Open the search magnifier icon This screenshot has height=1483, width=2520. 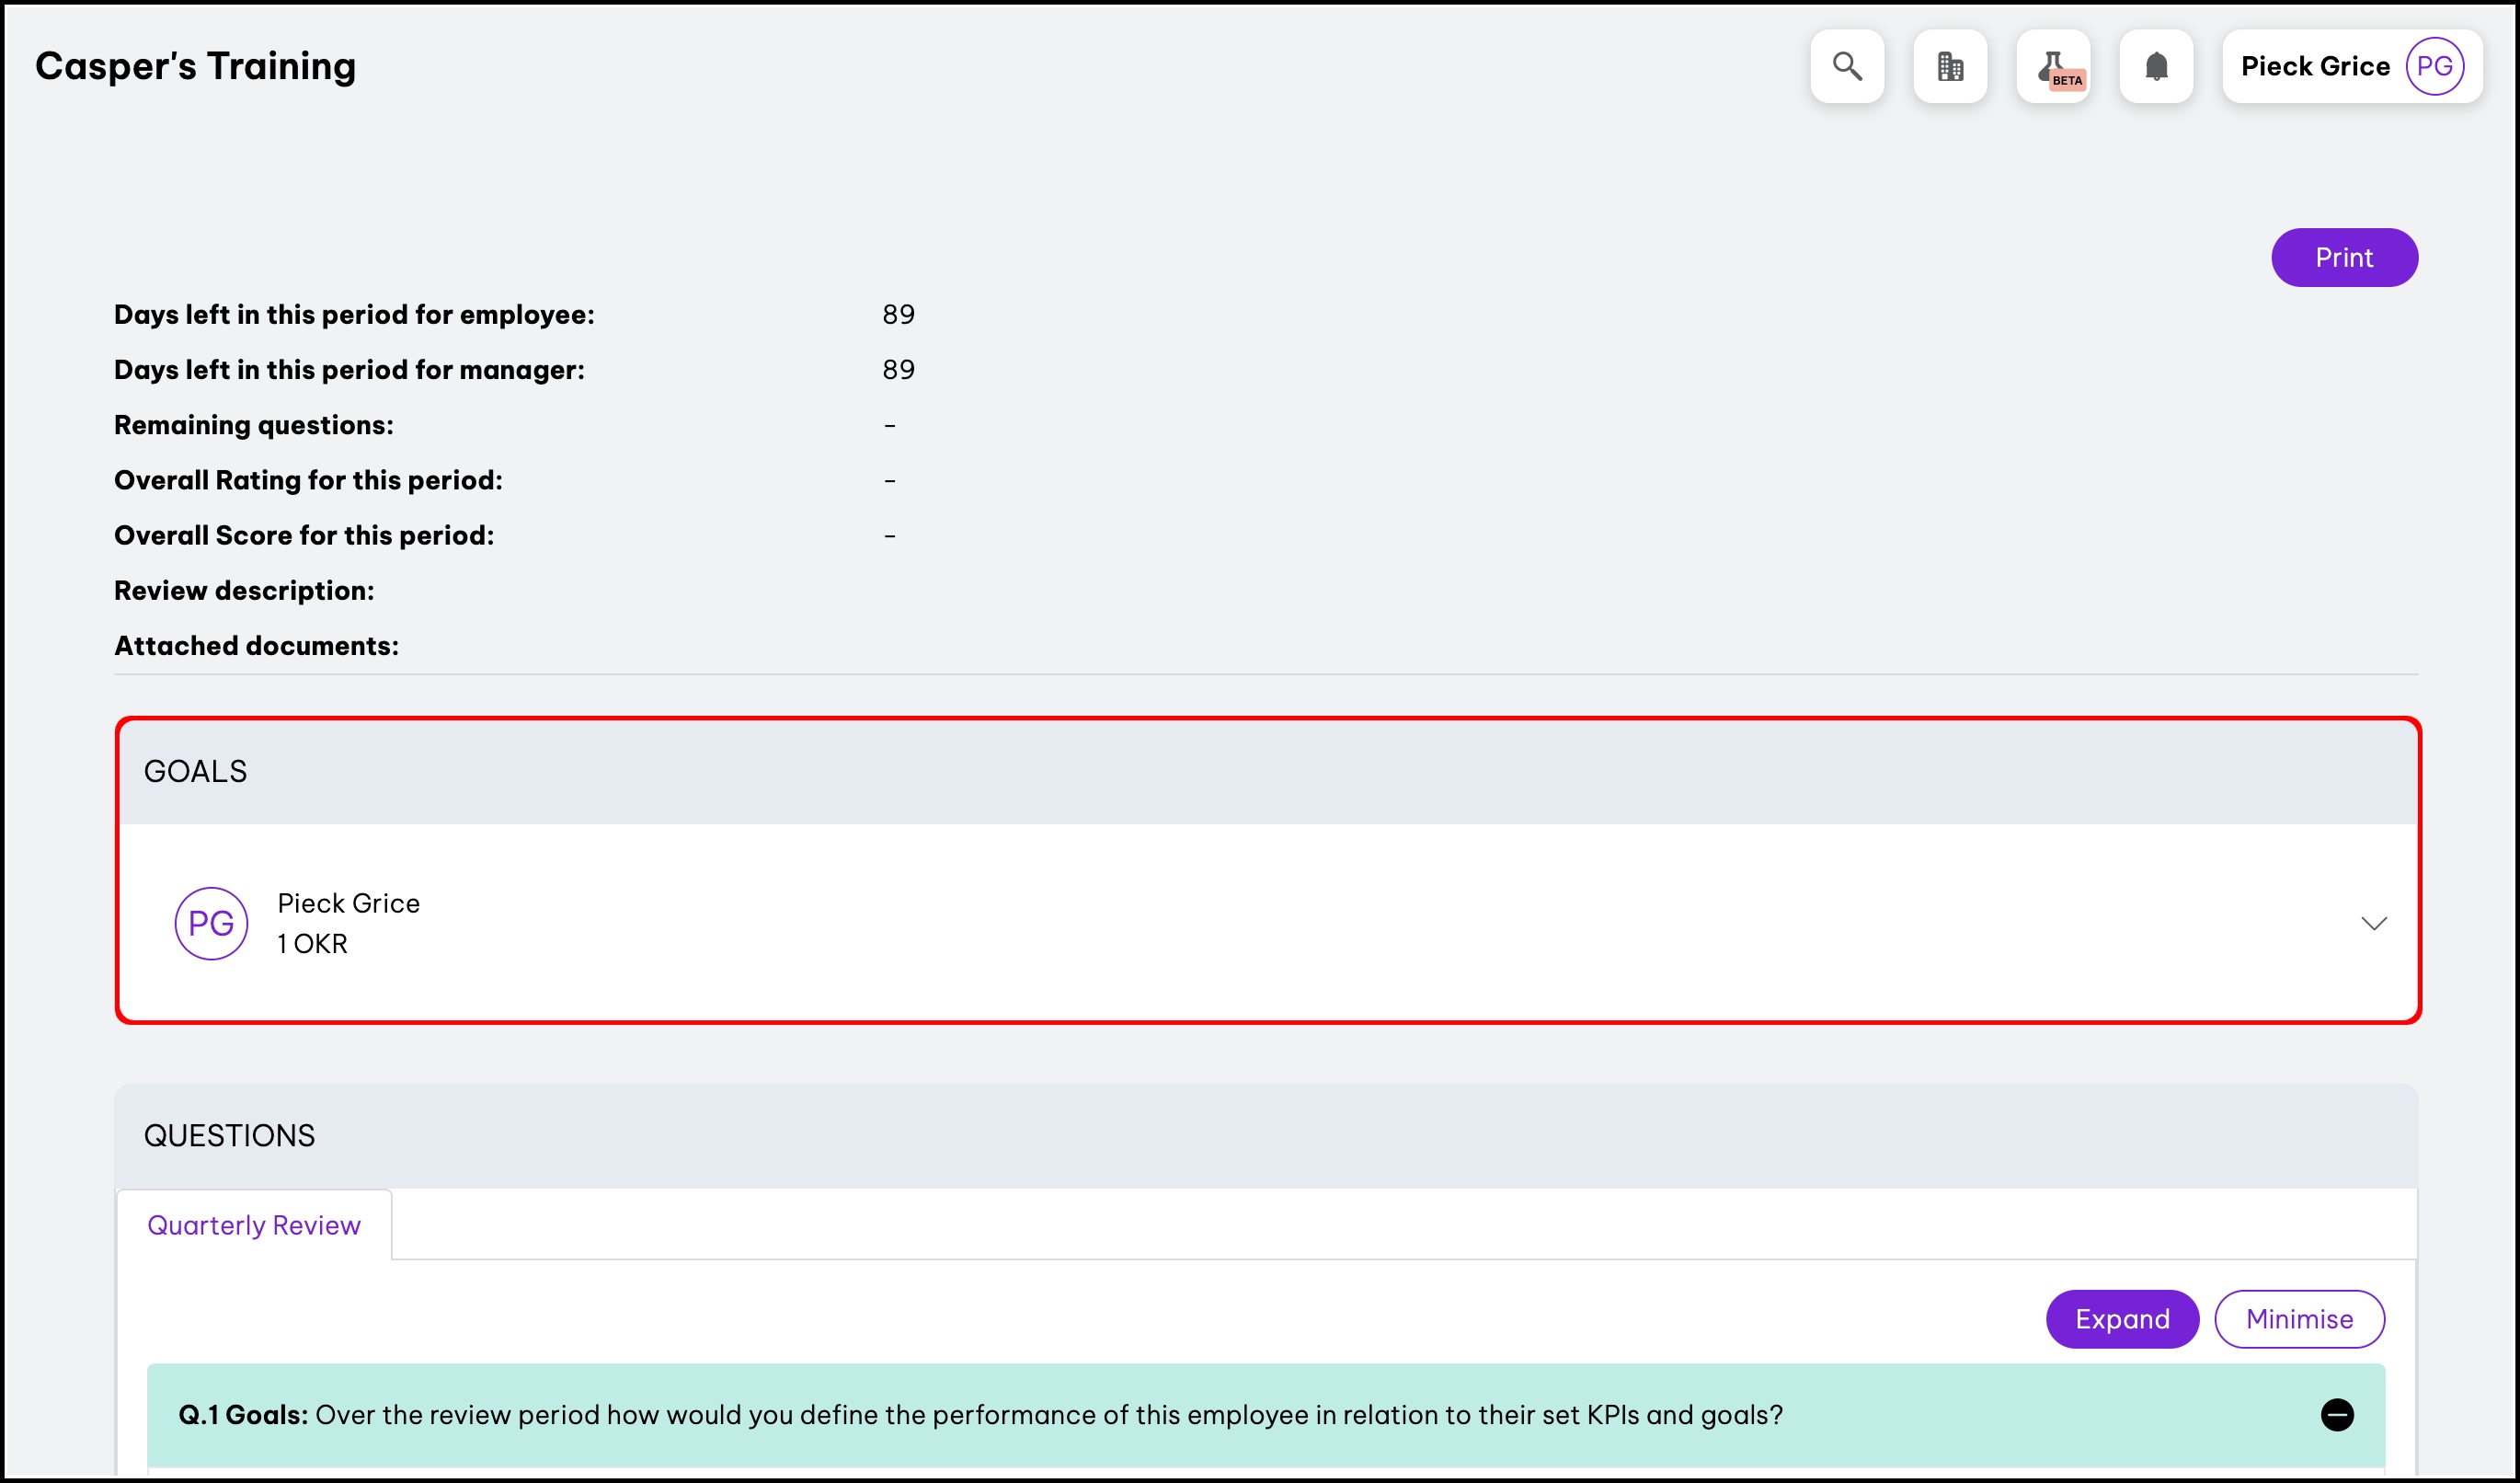click(1846, 66)
